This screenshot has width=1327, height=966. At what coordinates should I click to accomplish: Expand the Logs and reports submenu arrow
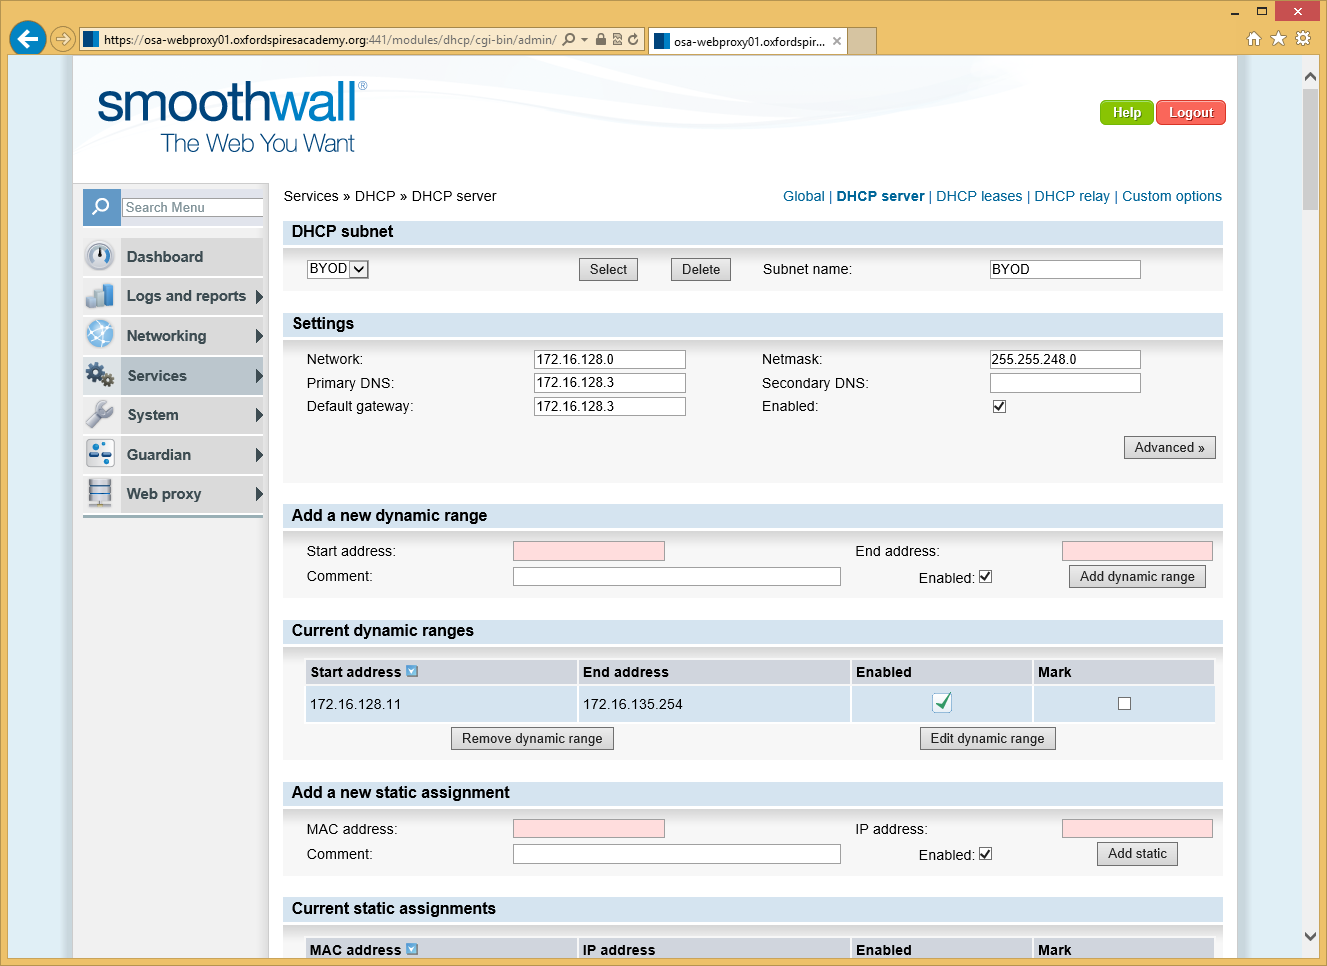pyautogui.click(x=259, y=297)
